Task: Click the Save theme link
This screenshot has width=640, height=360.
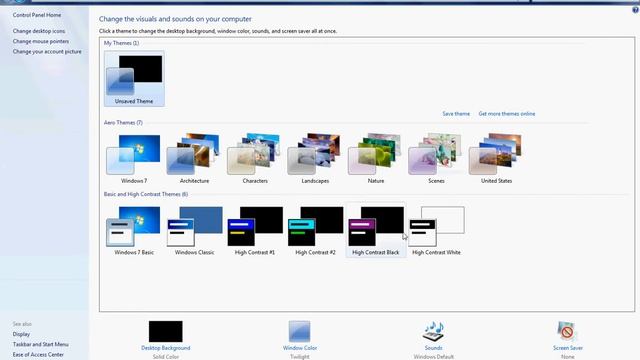Action: tap(456, 114)
